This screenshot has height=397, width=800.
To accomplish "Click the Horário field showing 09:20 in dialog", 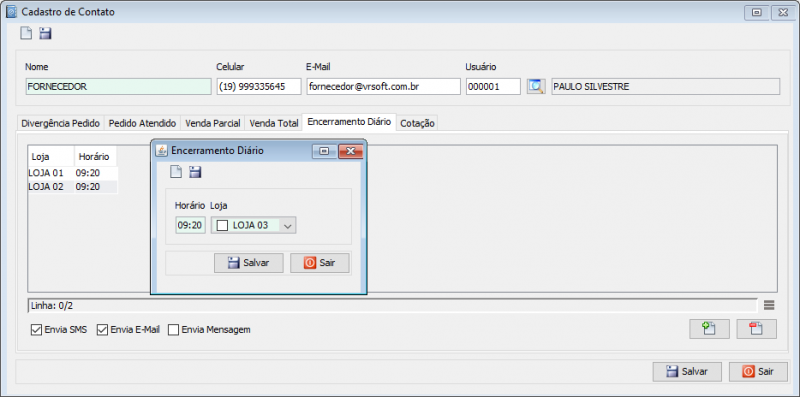I will click(x=190, y=226).
